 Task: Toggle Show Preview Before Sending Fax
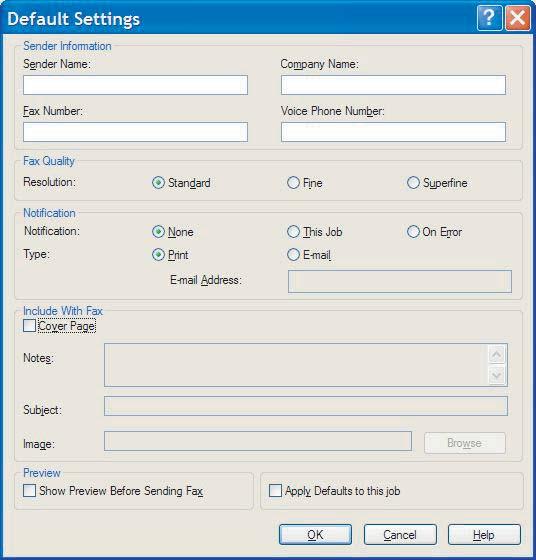point(29,491)
